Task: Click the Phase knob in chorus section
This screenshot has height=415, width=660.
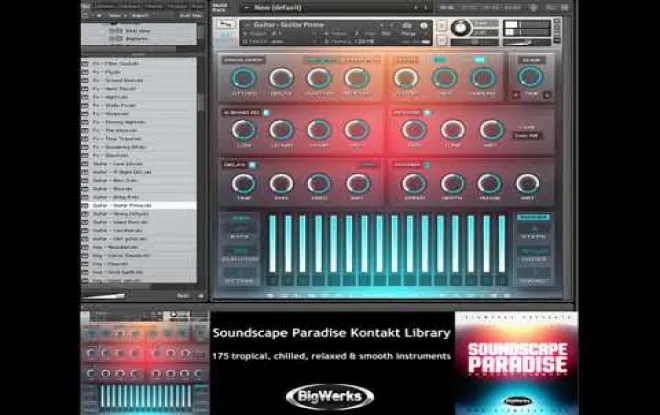Action: pos(490,184)
